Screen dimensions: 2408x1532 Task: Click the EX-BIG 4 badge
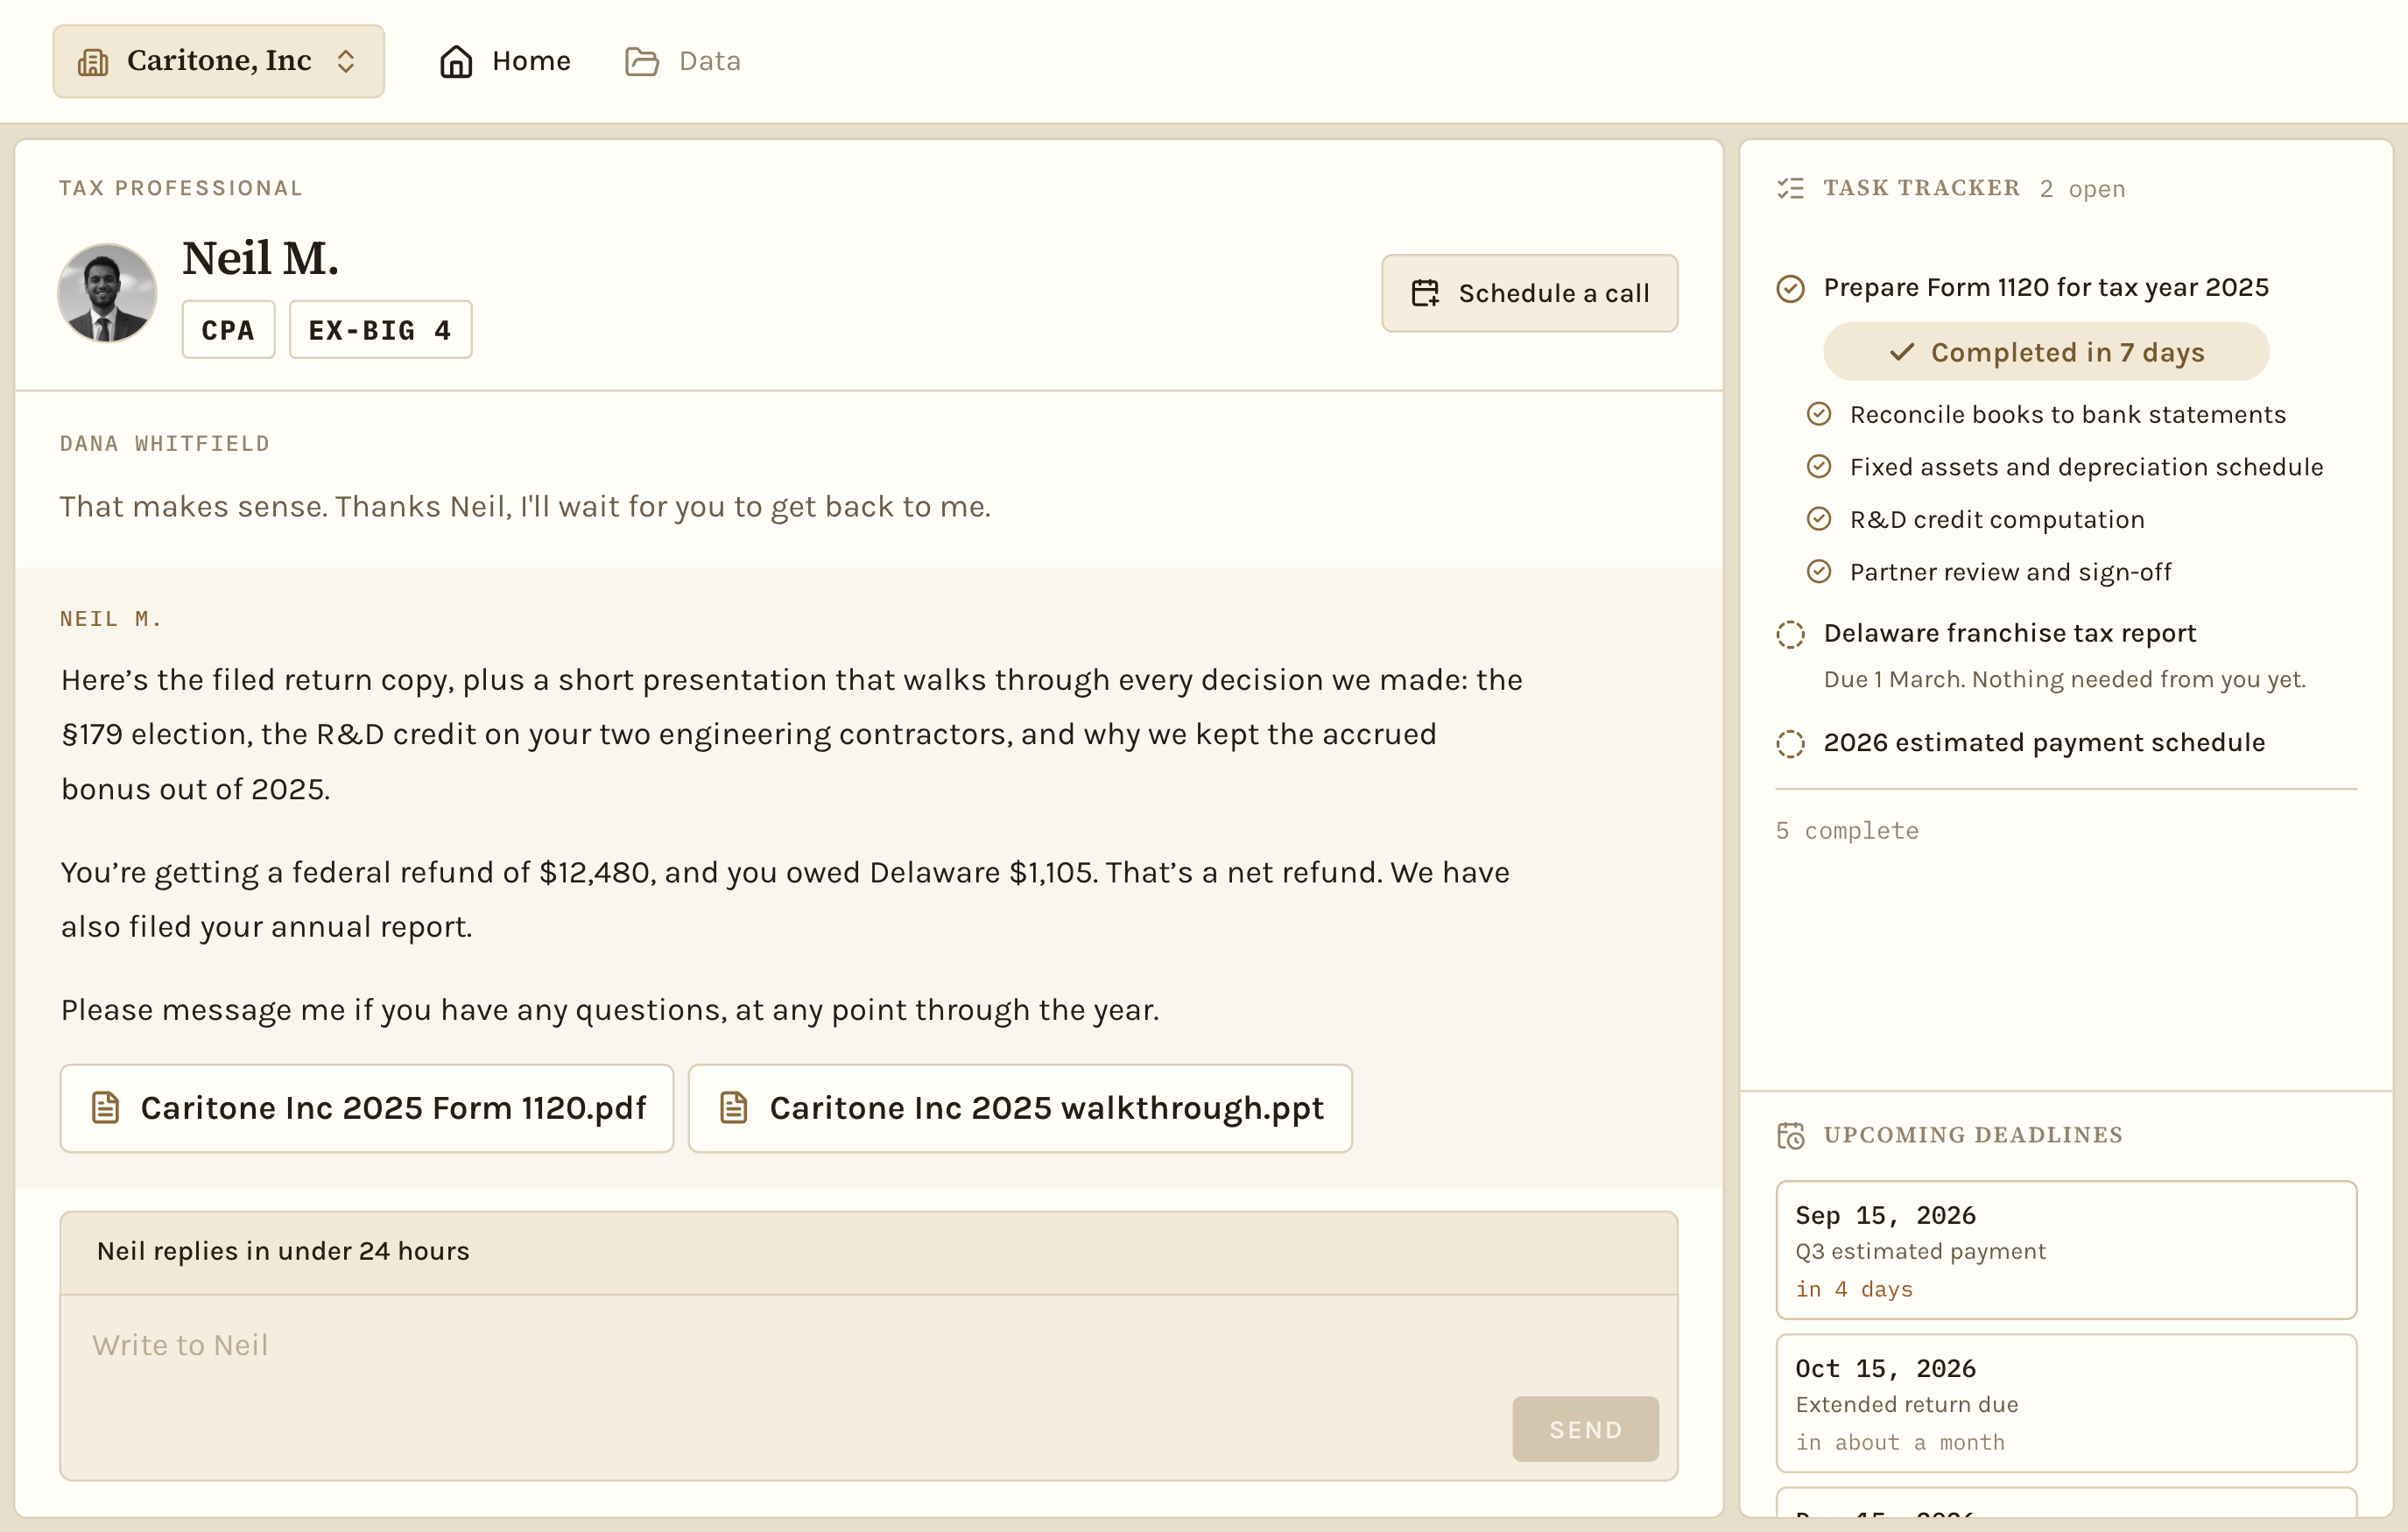tap(380, 330)
